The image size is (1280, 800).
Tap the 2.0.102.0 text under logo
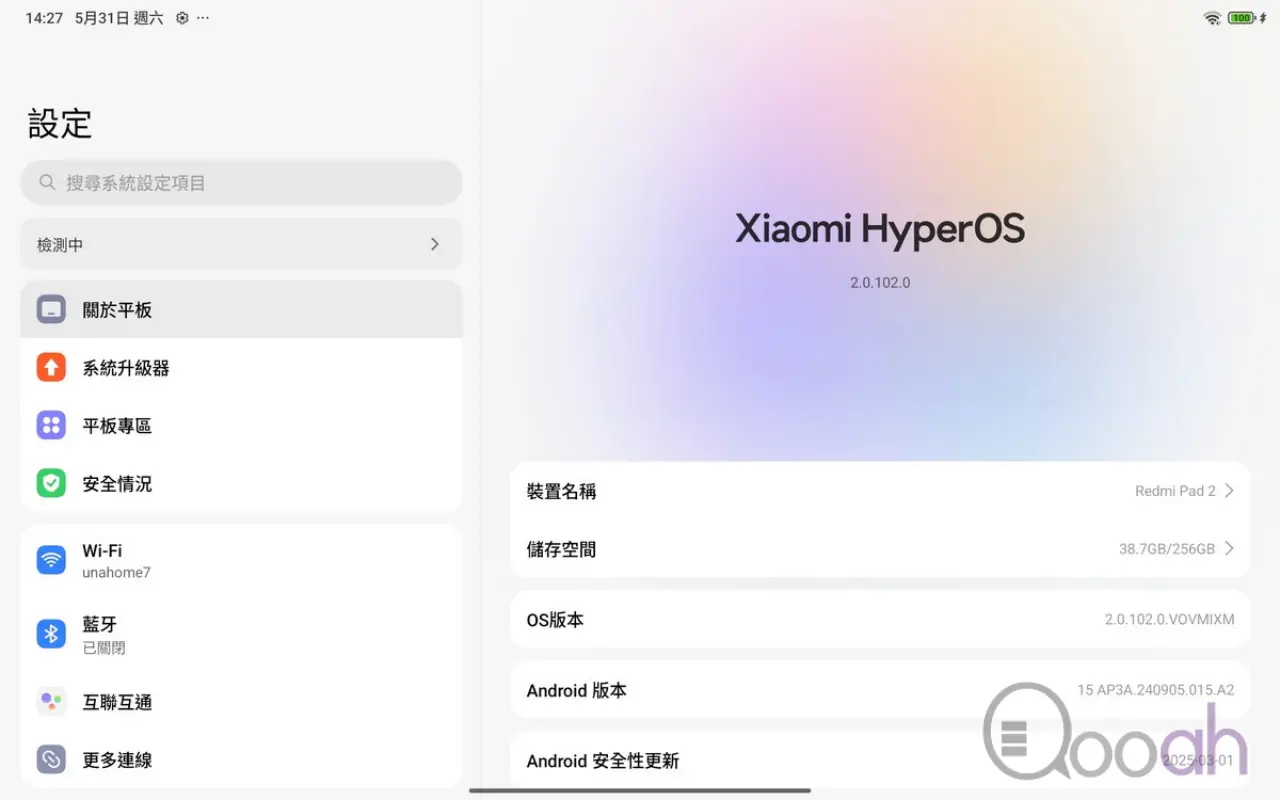coord(880,282)
